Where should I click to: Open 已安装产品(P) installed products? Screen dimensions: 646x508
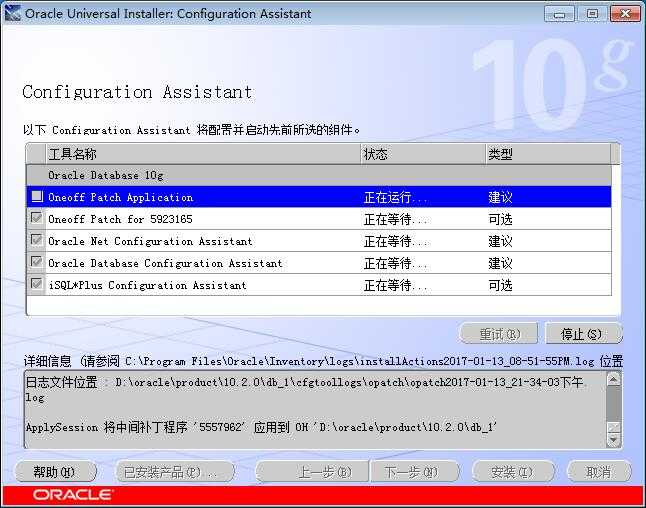tap(175, 472)
